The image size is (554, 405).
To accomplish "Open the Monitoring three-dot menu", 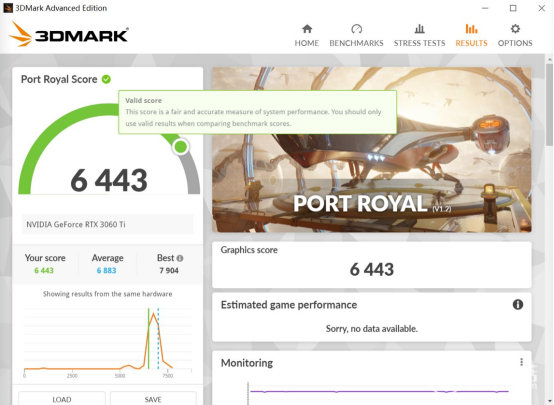I will [521, 362].
